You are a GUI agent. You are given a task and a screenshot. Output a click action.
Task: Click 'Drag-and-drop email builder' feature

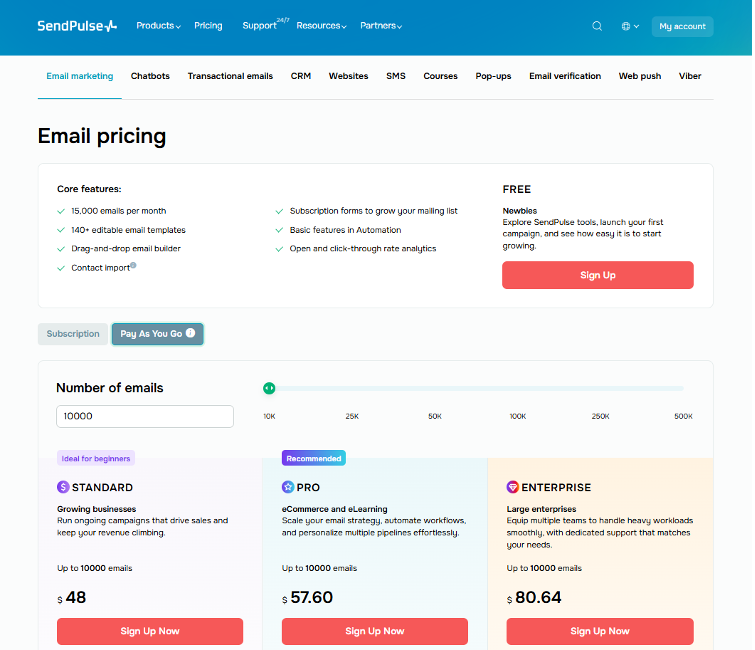126,248
